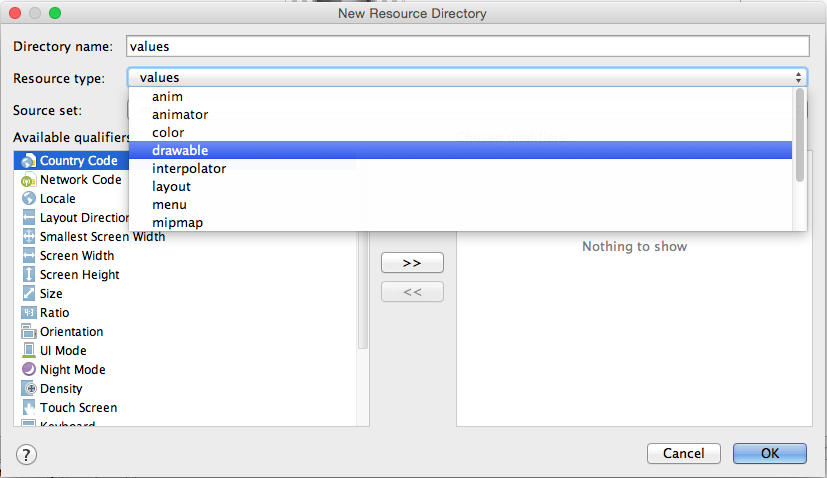Select Screen Width qualifier label
The image size is (827, 478).
77,256
